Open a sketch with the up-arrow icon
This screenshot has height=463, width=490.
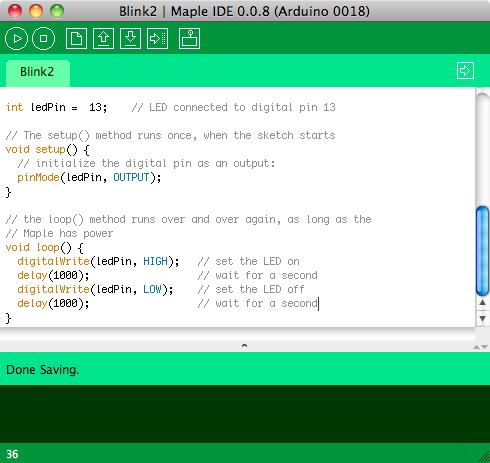[103, 39]
